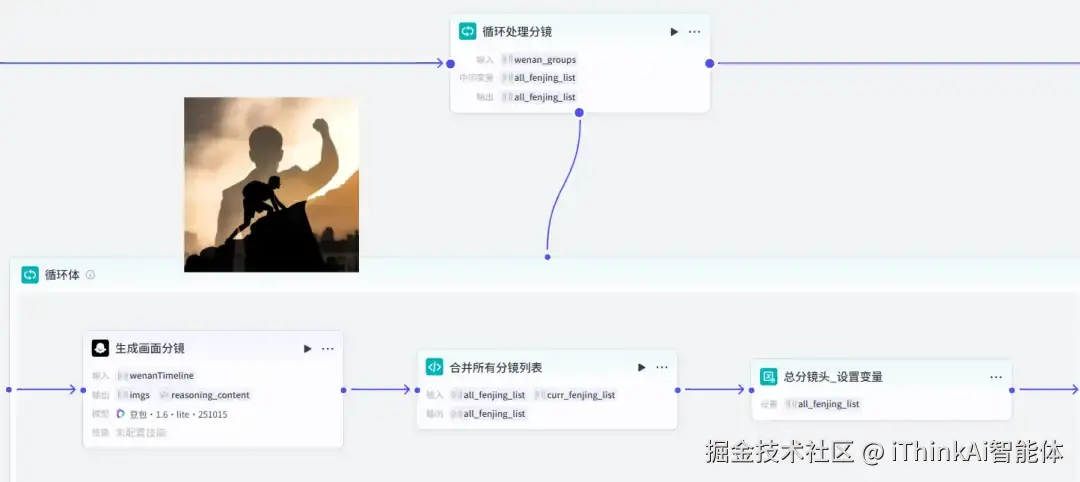Click the input port of 总分镜头_设置变量 node

751,390
